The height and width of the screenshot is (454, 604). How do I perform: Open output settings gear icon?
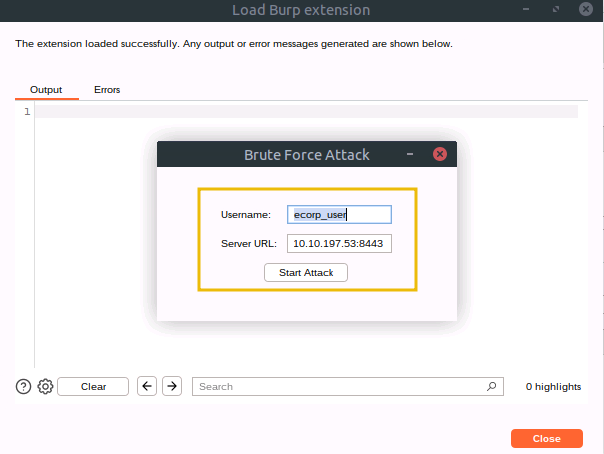[45, 386]
